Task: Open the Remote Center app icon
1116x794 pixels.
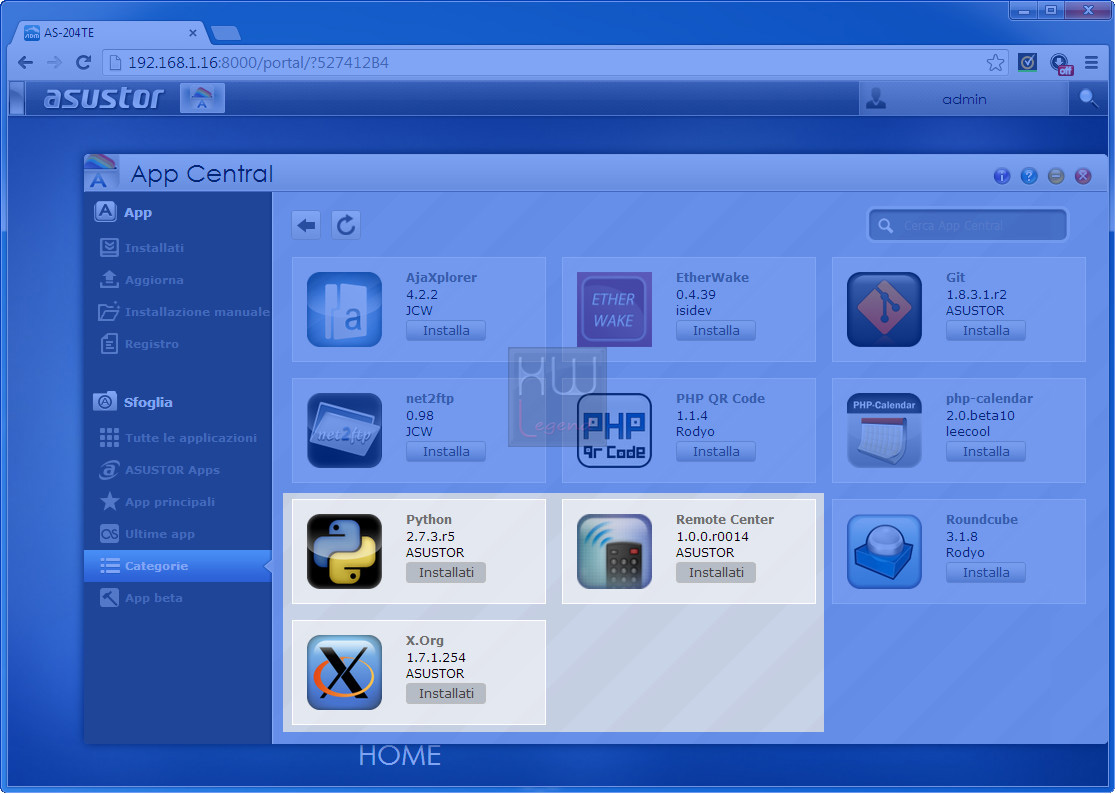Action: pyautogui.click(x=614, y=551)
